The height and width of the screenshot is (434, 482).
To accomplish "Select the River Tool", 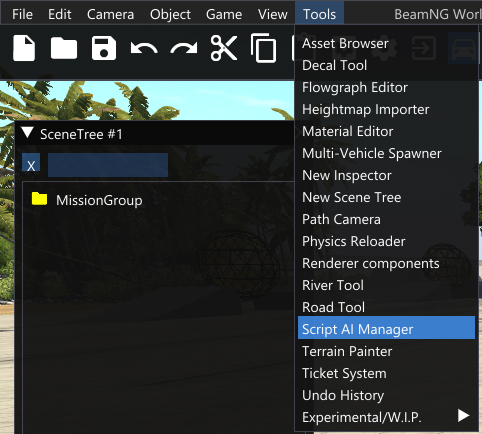I will coord(386,285).
